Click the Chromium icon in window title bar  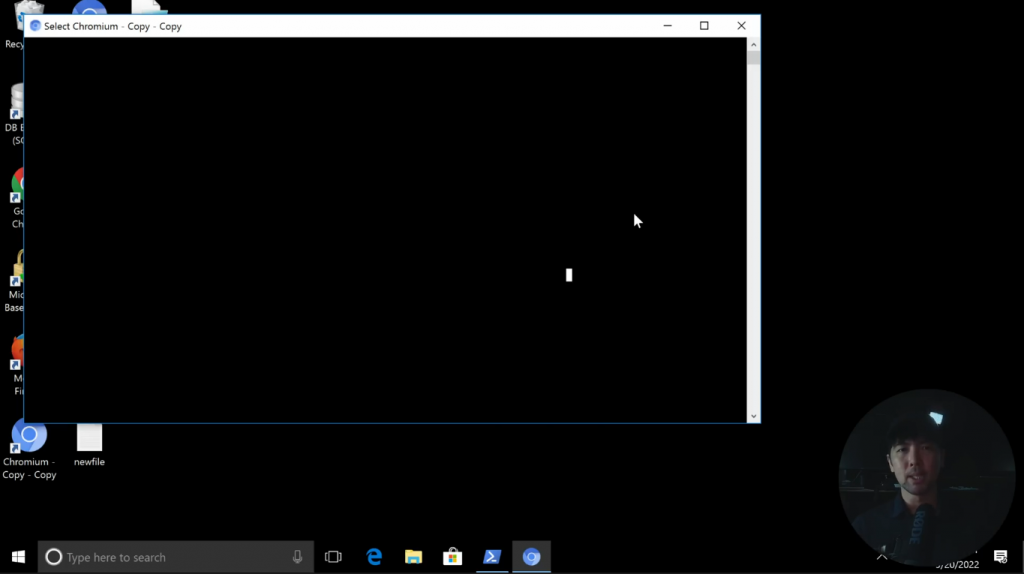(35, 26)
